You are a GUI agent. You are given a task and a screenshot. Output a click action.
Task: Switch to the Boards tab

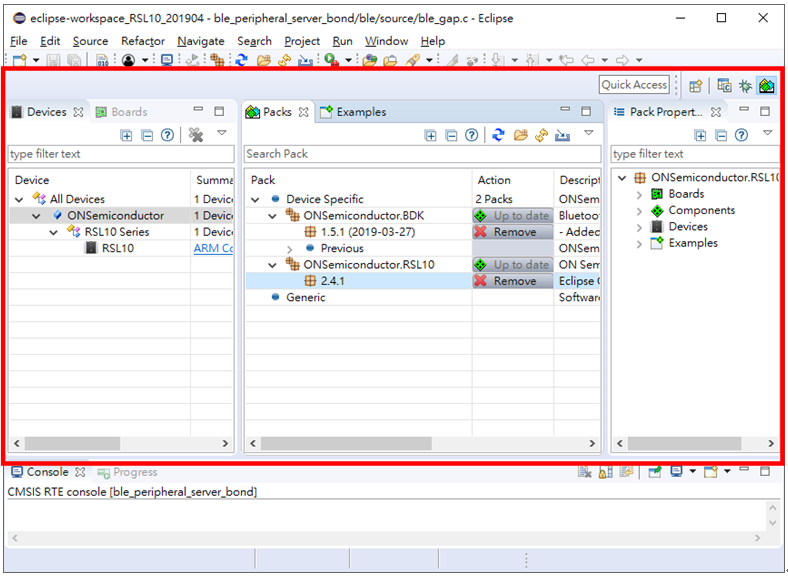point(128,112)
